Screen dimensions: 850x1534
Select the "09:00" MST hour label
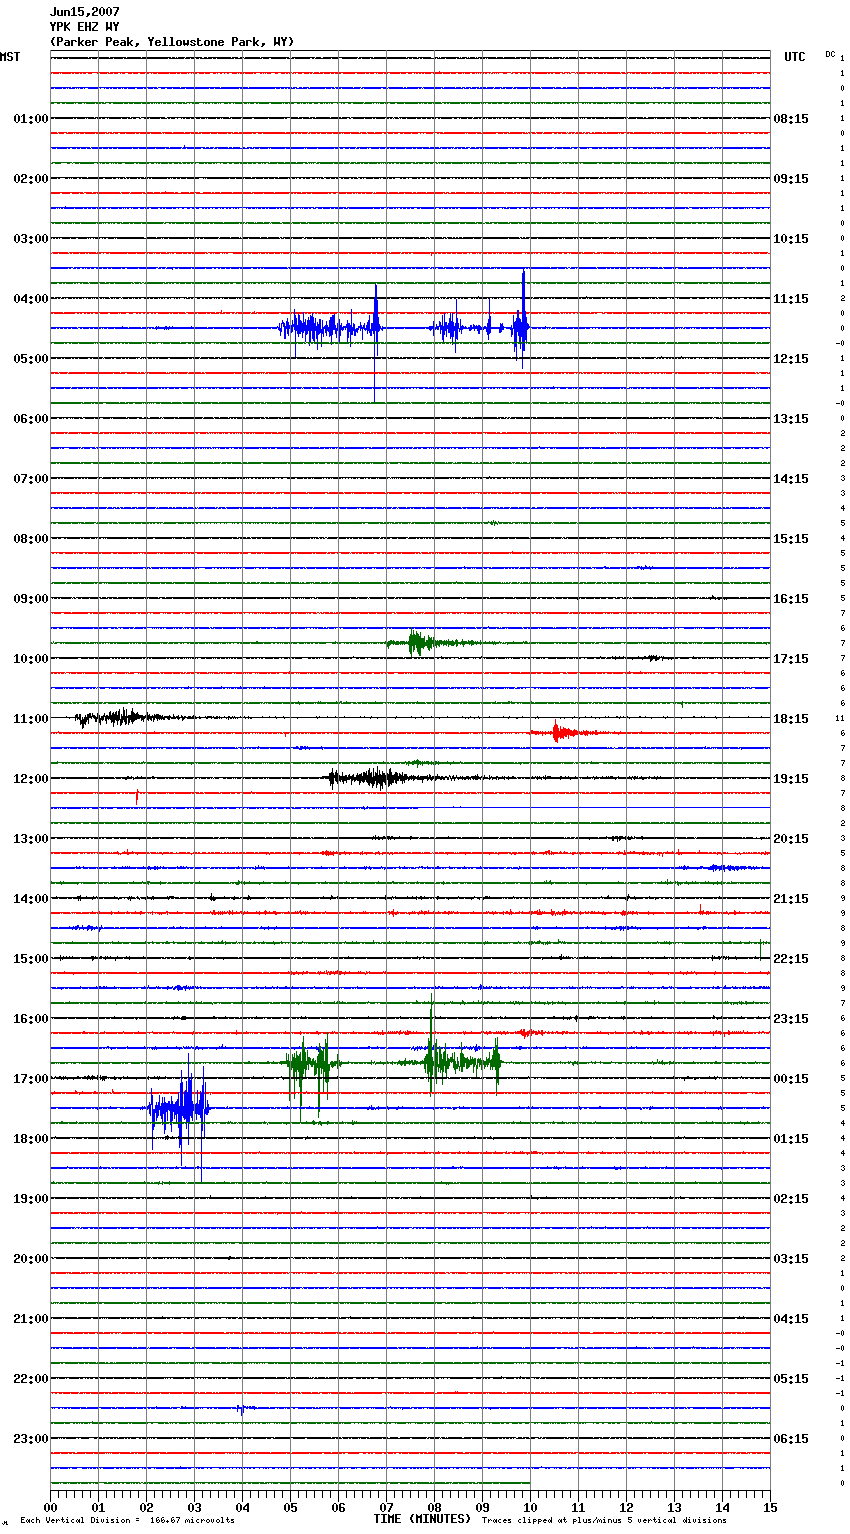[x=31, y=599]
